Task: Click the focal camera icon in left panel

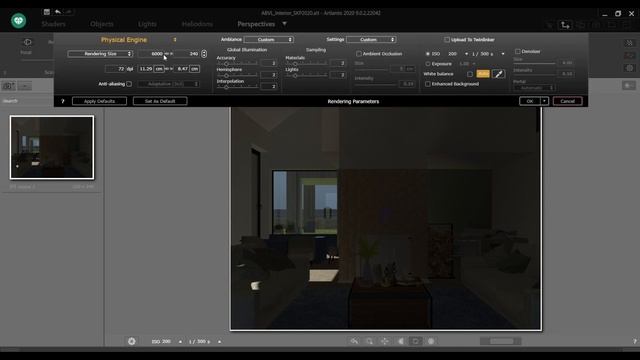Action: [27, 42]
